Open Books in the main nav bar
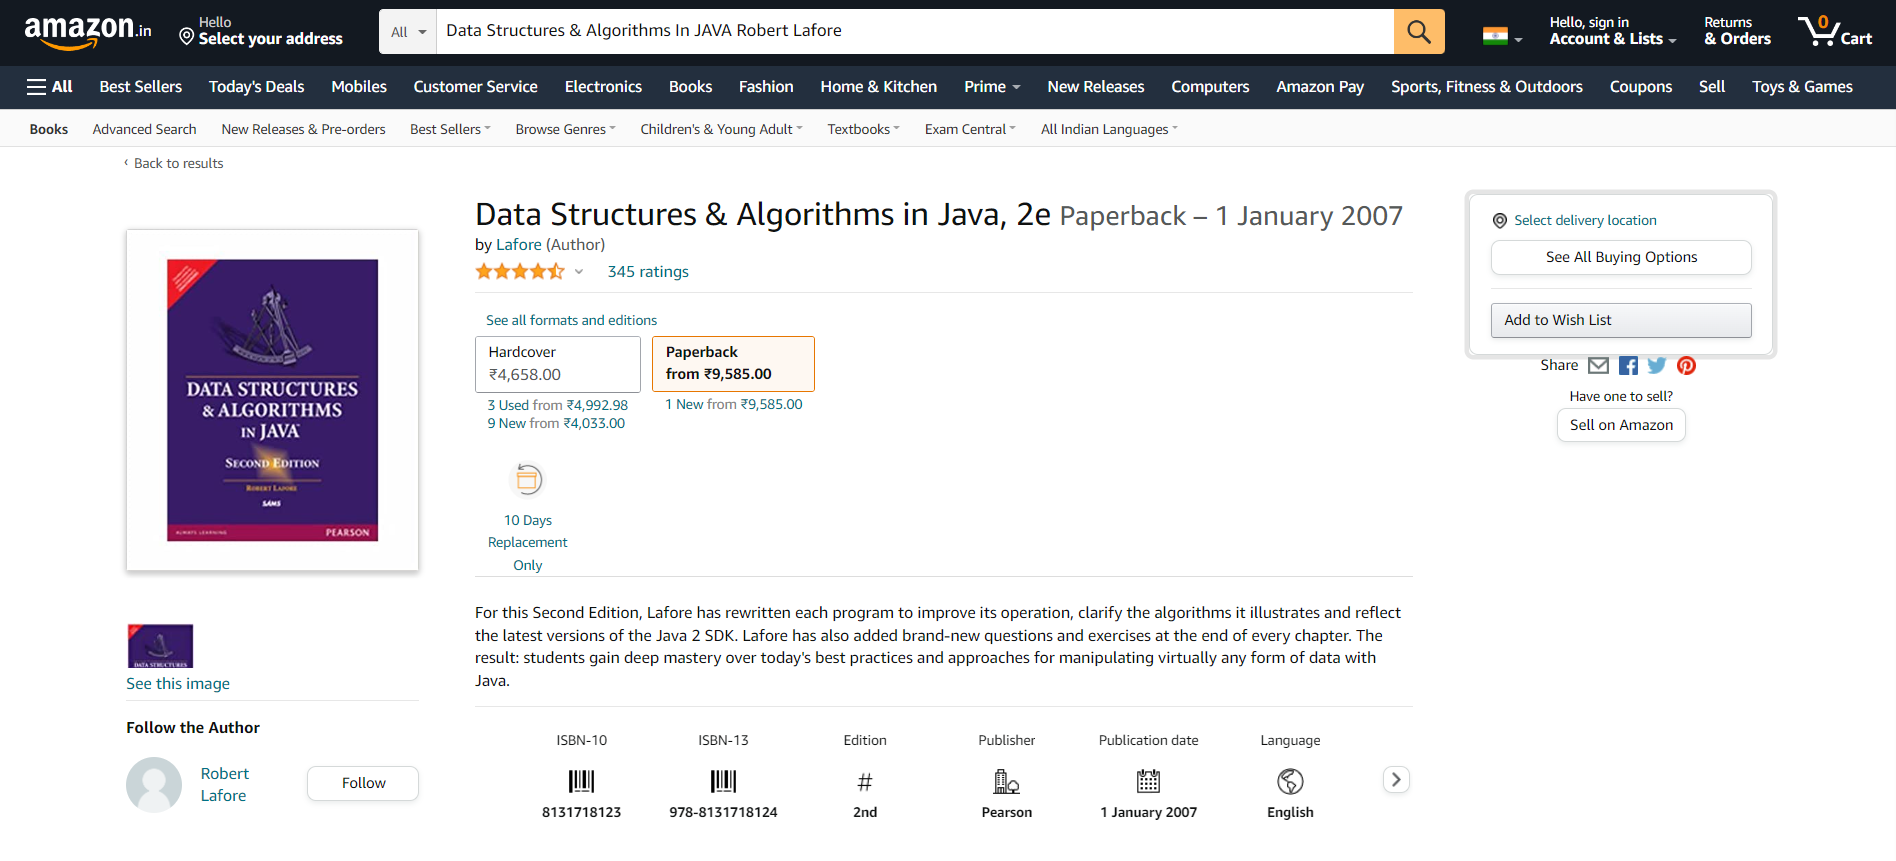 point(690,87)
